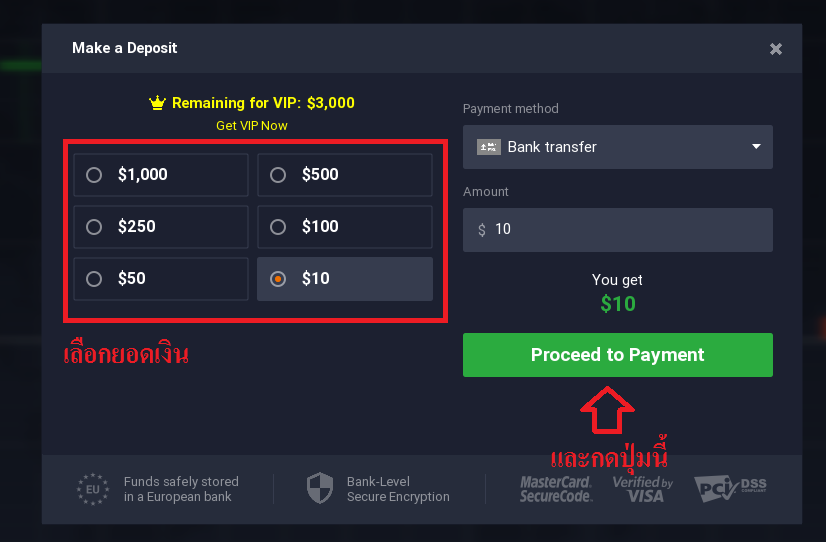Viewport: 826px width, 542px height.
Task: Select the $50 deposit amount
Action: [x=161, y=279]
